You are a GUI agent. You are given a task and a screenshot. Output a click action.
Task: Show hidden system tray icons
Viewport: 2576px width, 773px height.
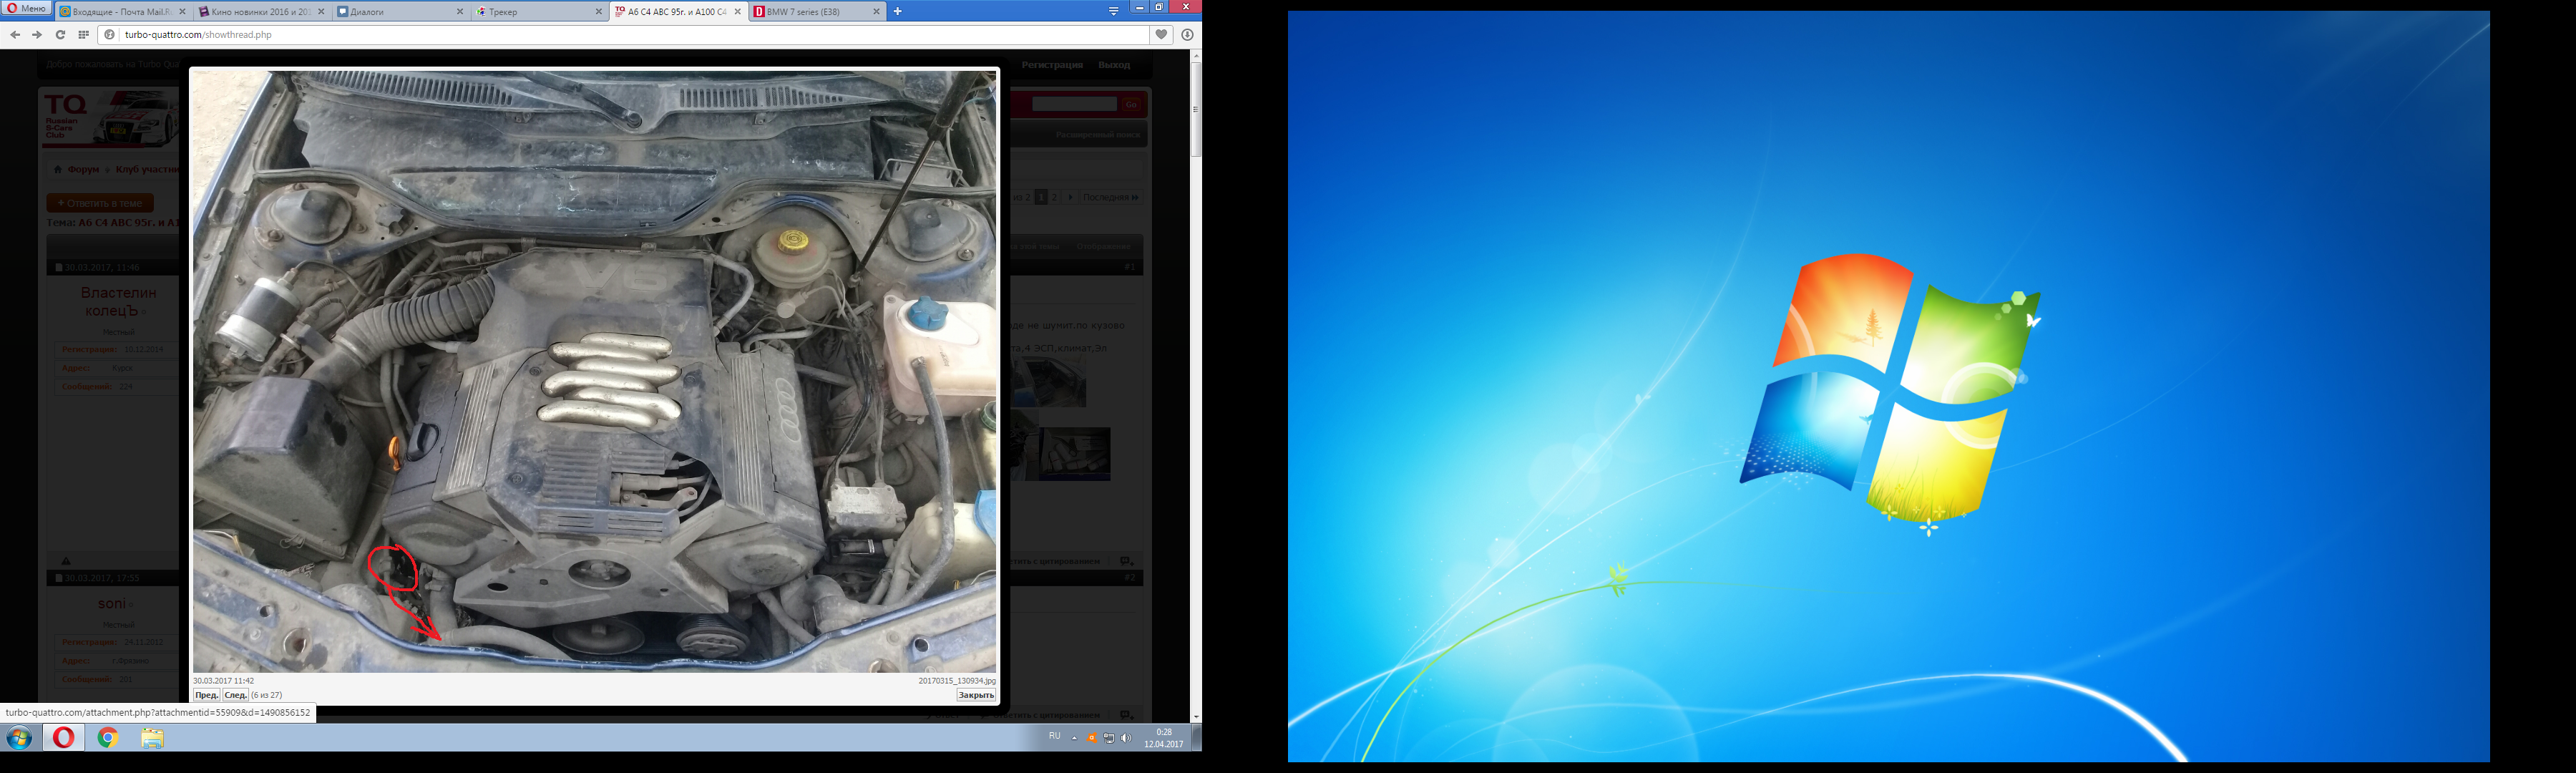coord(1074,738)
